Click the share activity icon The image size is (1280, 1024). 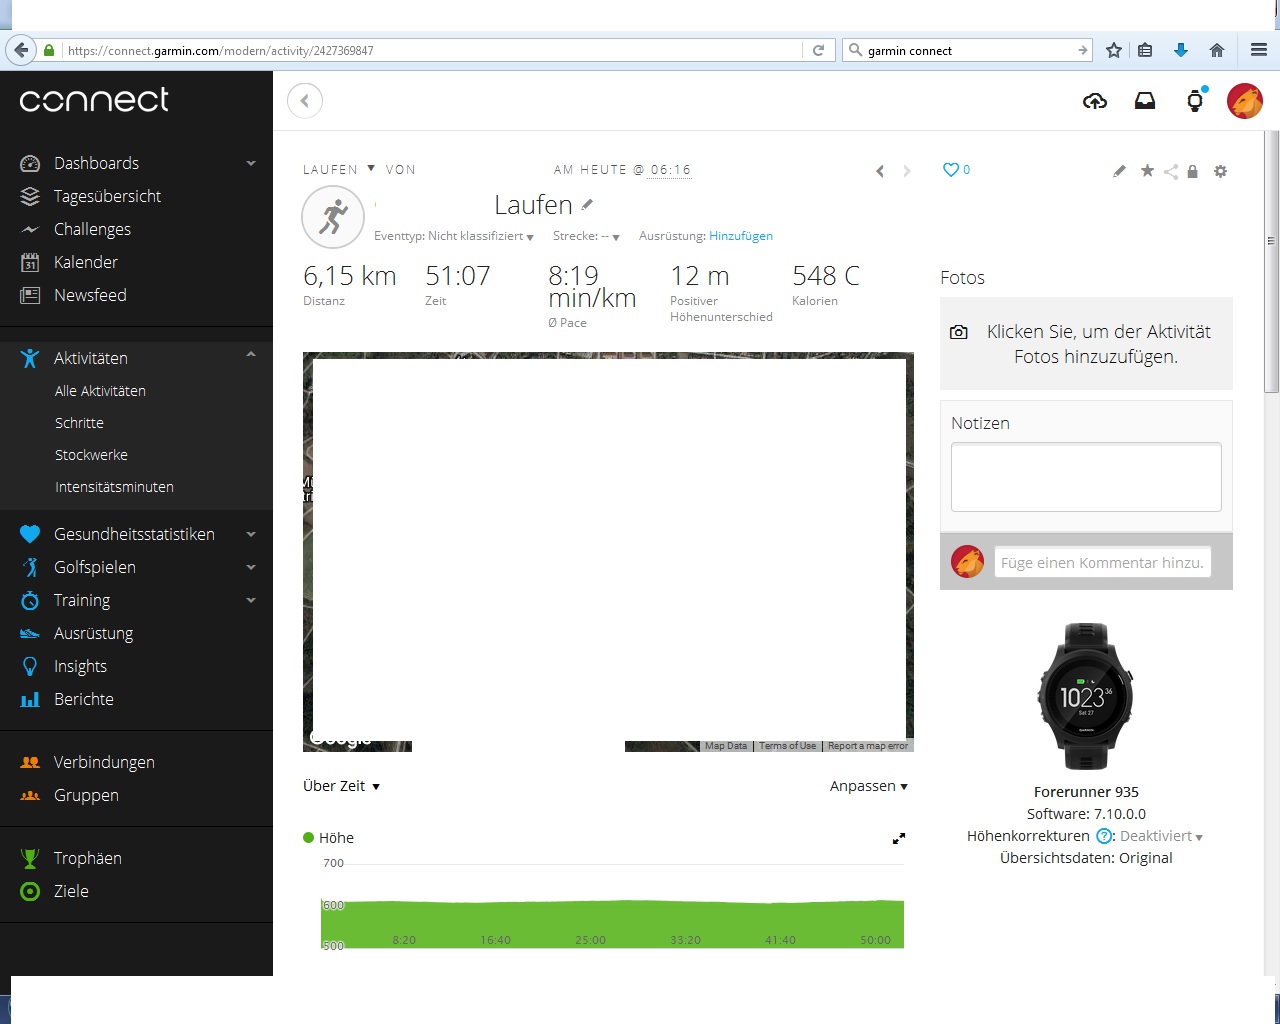(x=1171, y=172)
